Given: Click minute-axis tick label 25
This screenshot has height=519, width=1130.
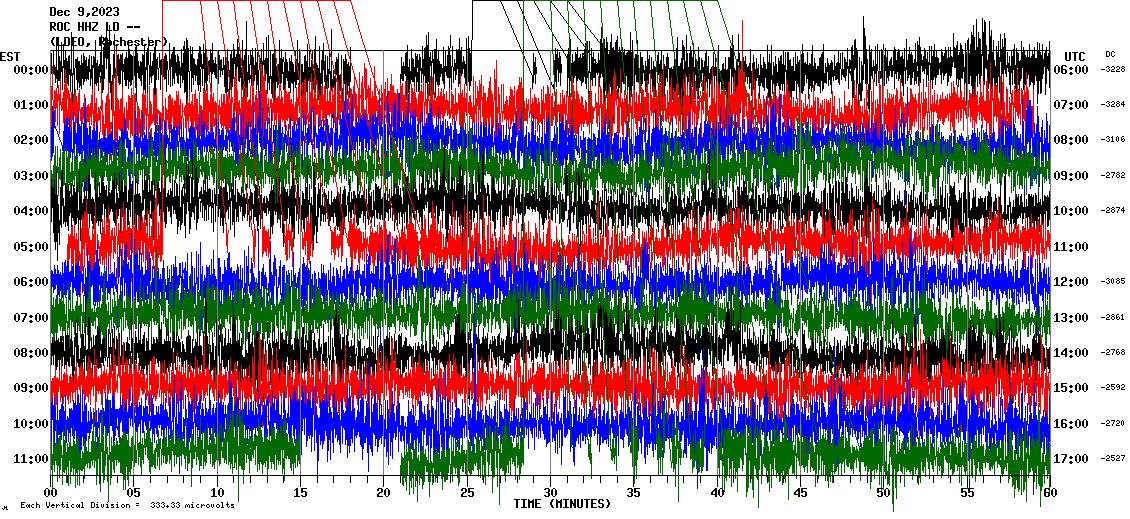Looking at the screenshot, I should click(468, 493).
